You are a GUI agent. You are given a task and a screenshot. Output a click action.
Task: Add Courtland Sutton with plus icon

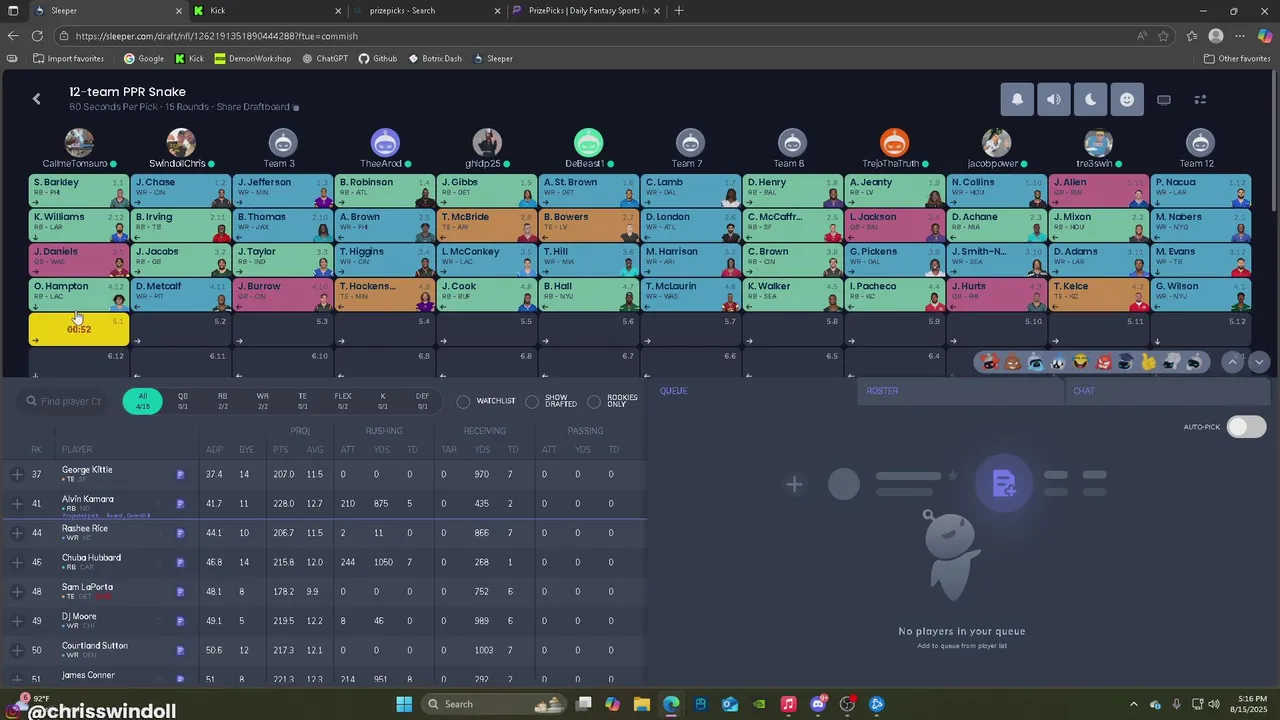point(17,651)
